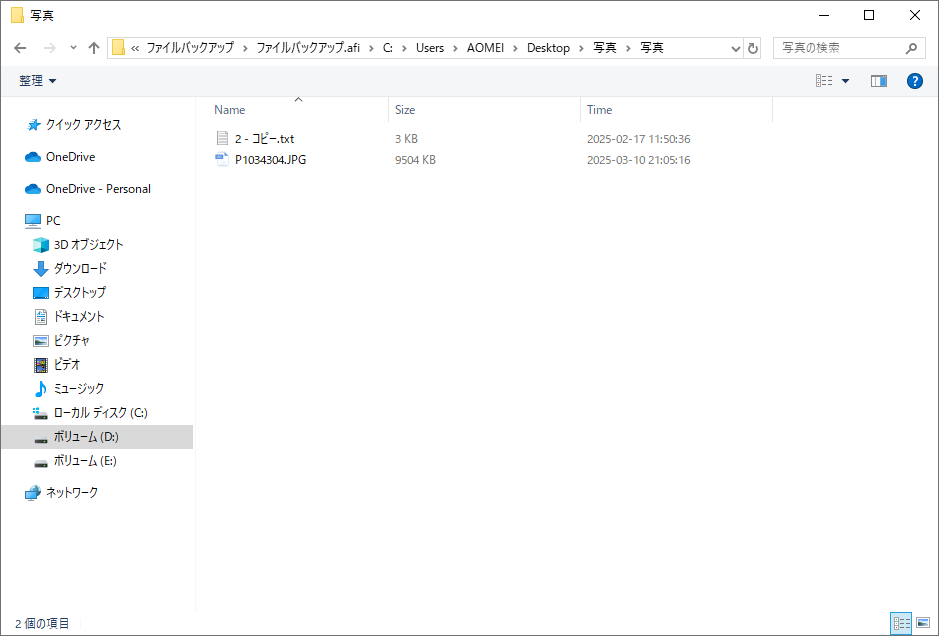Screen dimensions: 939x636
Task: Open the 整理 menu
Action: tap(37, 81)
